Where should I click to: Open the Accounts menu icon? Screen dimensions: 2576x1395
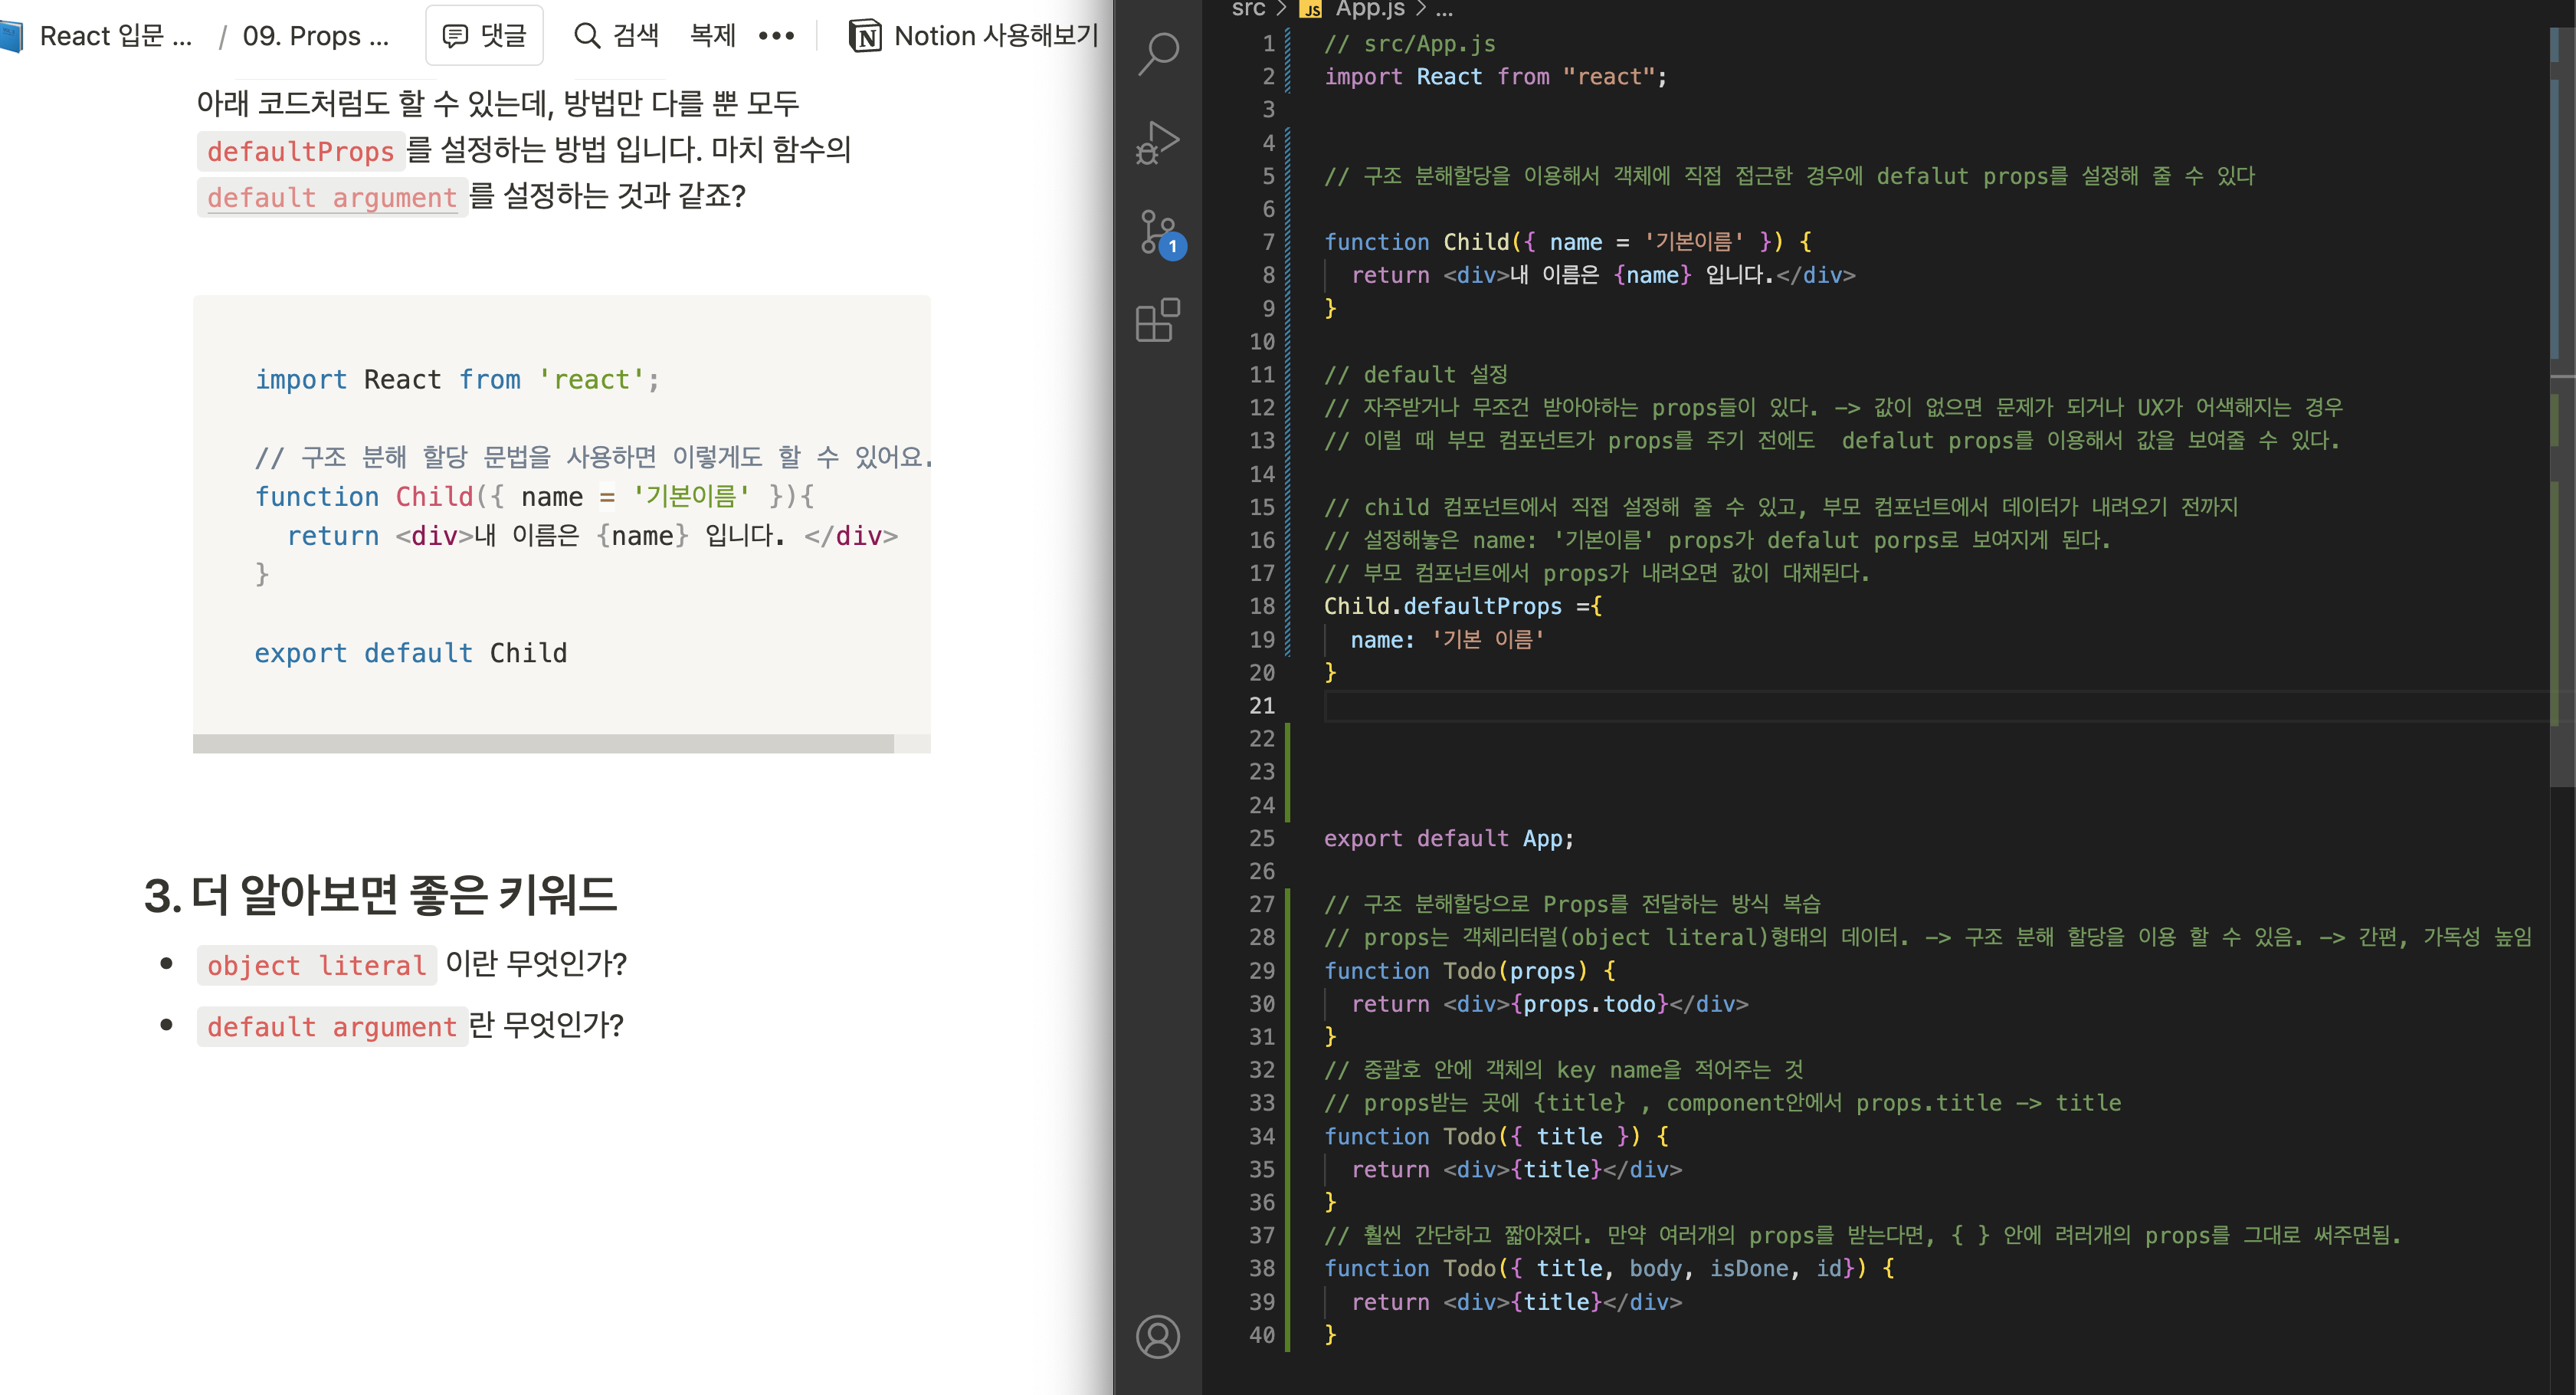[x=1158, y=1336]
